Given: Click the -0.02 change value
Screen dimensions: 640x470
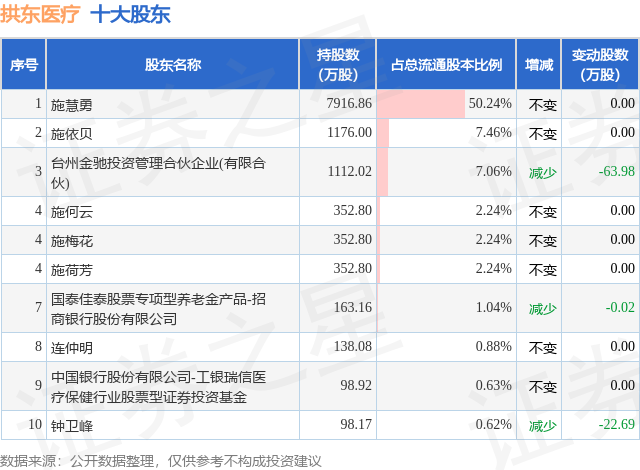Looking at the screenshot, I should click(x=620, y=307).
